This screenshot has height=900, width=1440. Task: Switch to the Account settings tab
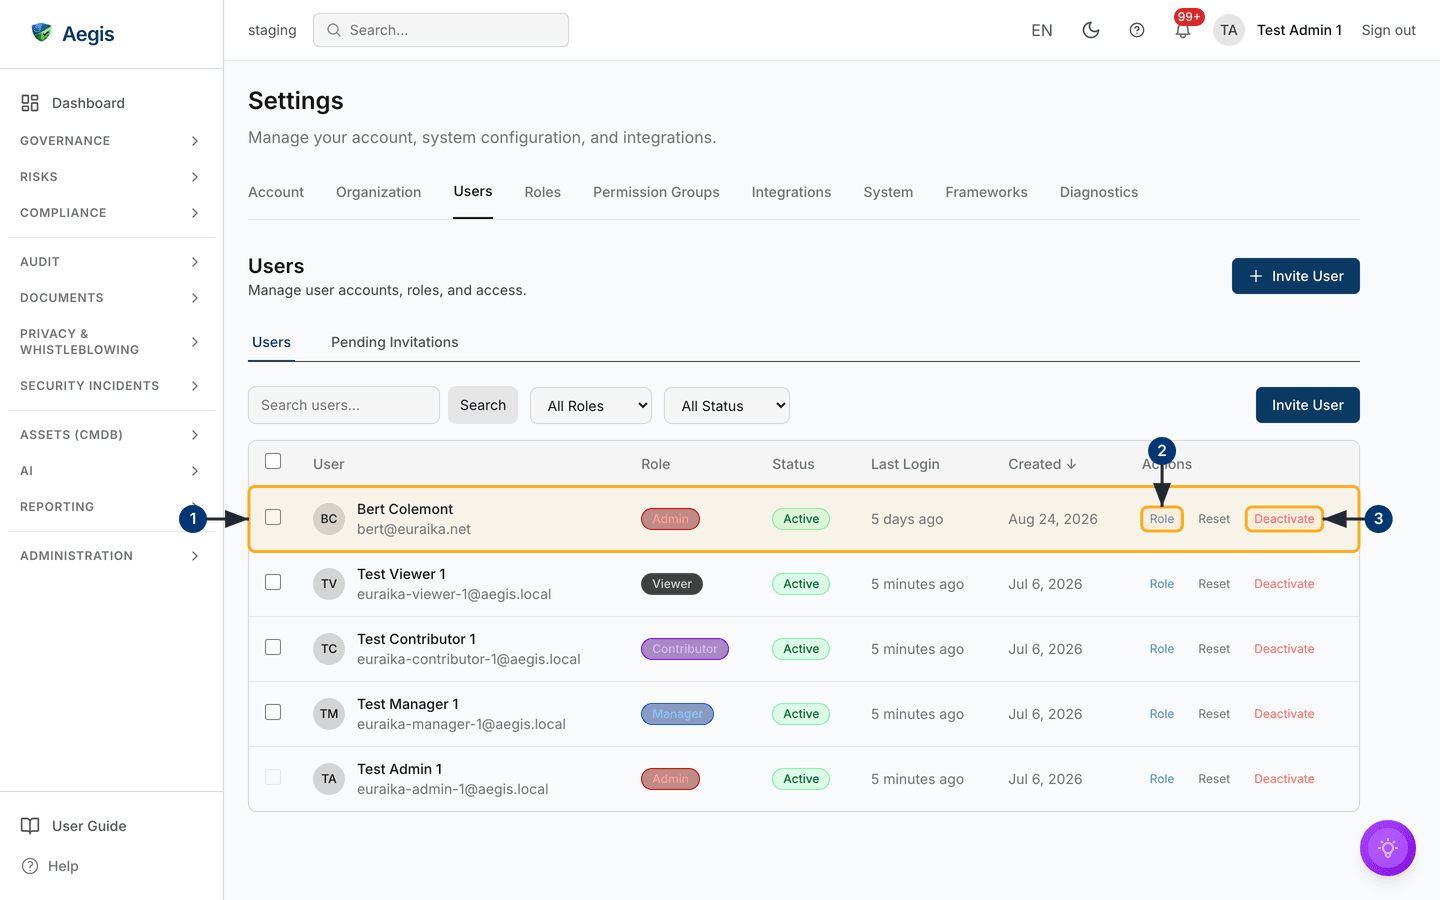tap(276, 192)
